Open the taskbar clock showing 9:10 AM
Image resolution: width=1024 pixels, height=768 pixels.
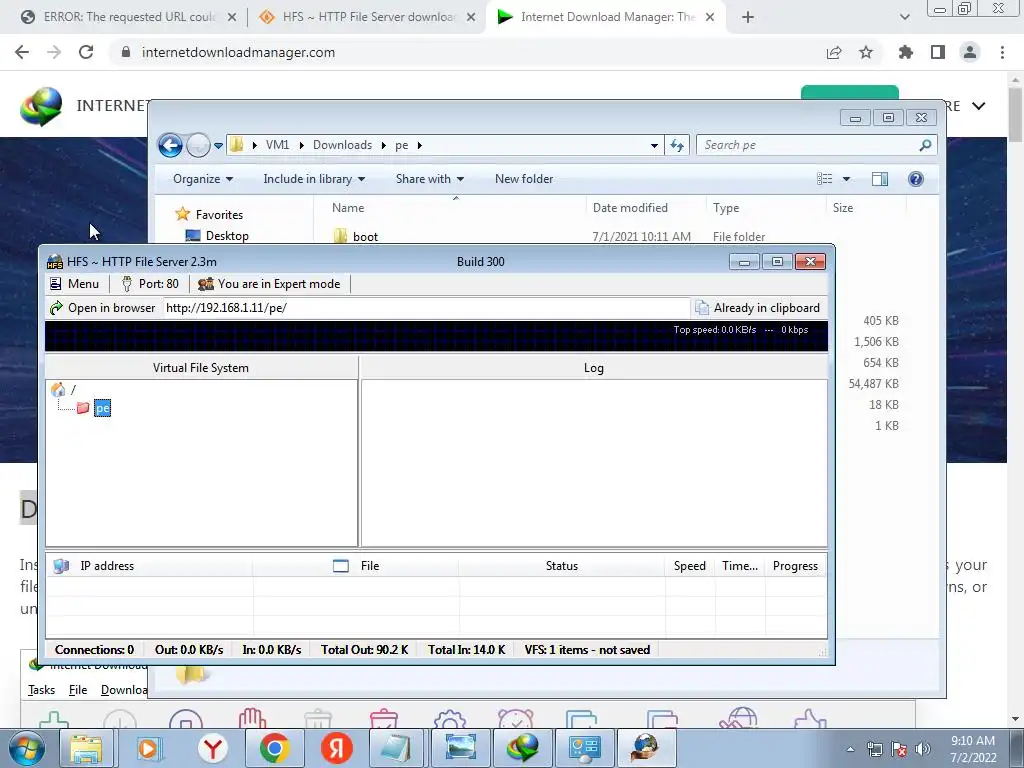pyautogui.click(x=972, y=749)
